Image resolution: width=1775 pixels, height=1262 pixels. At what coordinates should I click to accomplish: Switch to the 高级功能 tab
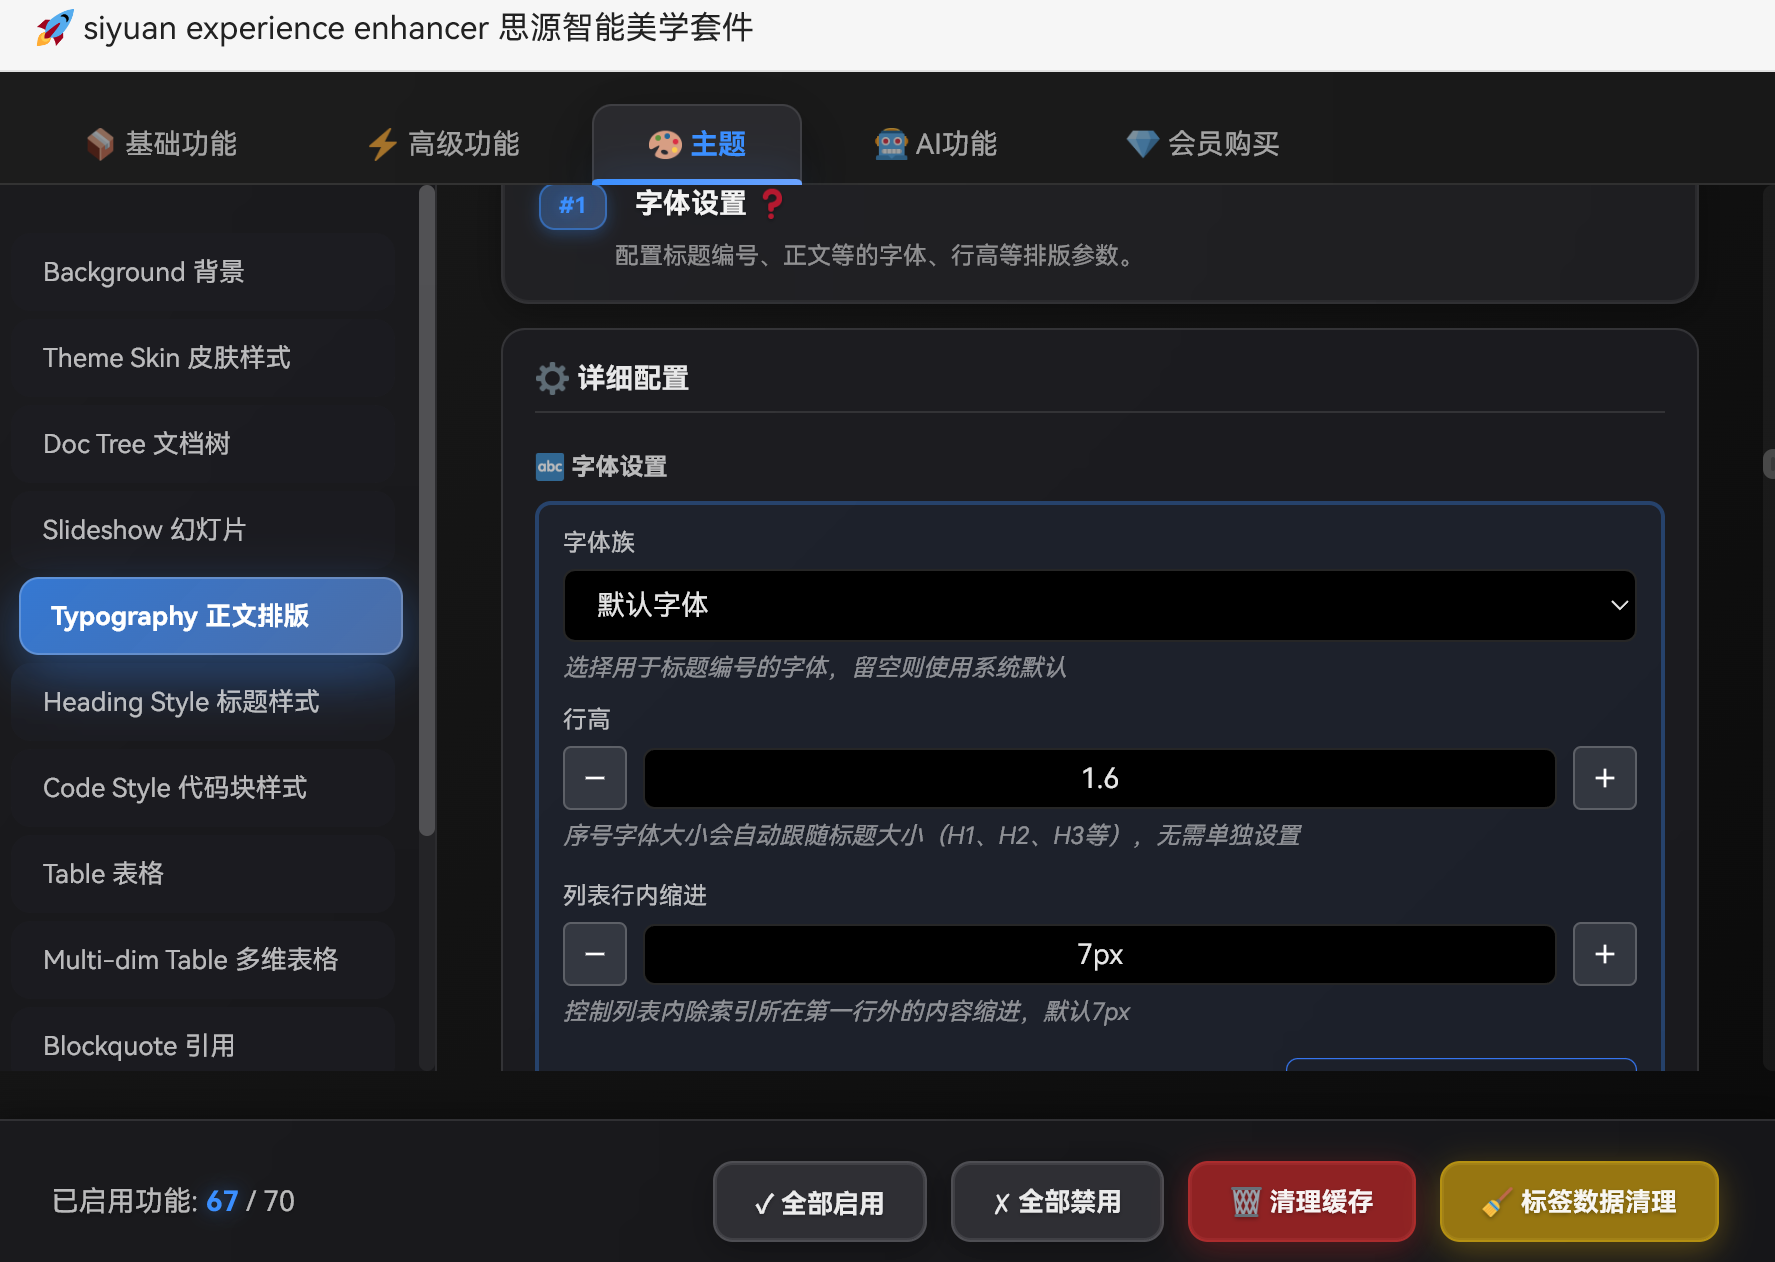pyautogui.click(x=444, y=144)
